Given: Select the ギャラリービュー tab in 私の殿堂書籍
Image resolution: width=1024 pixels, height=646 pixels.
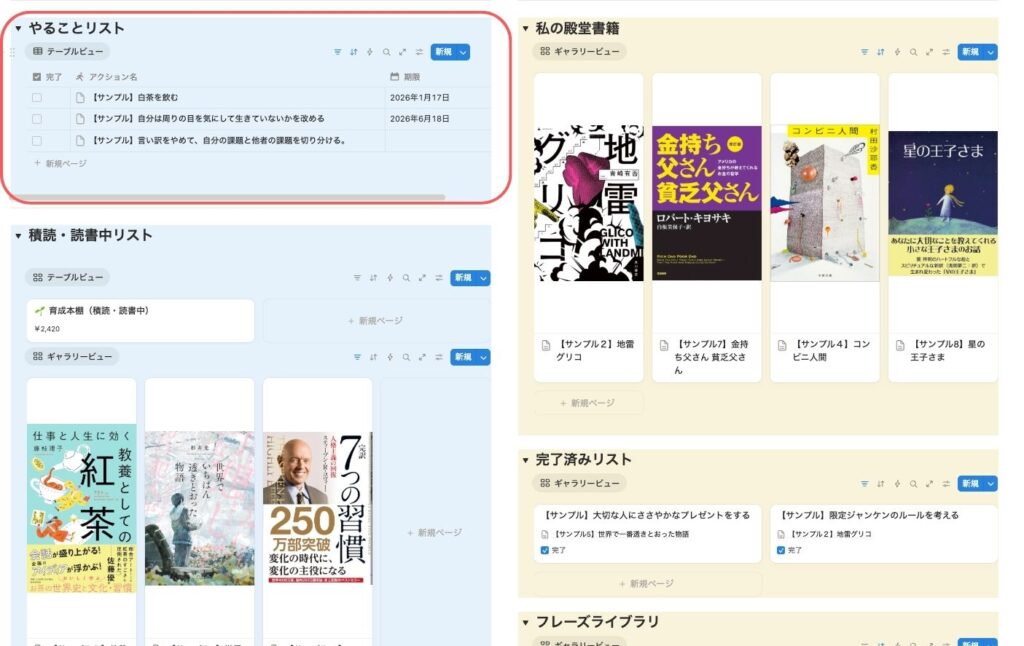Looking at the screenshot, I should [x=580, y=51].
